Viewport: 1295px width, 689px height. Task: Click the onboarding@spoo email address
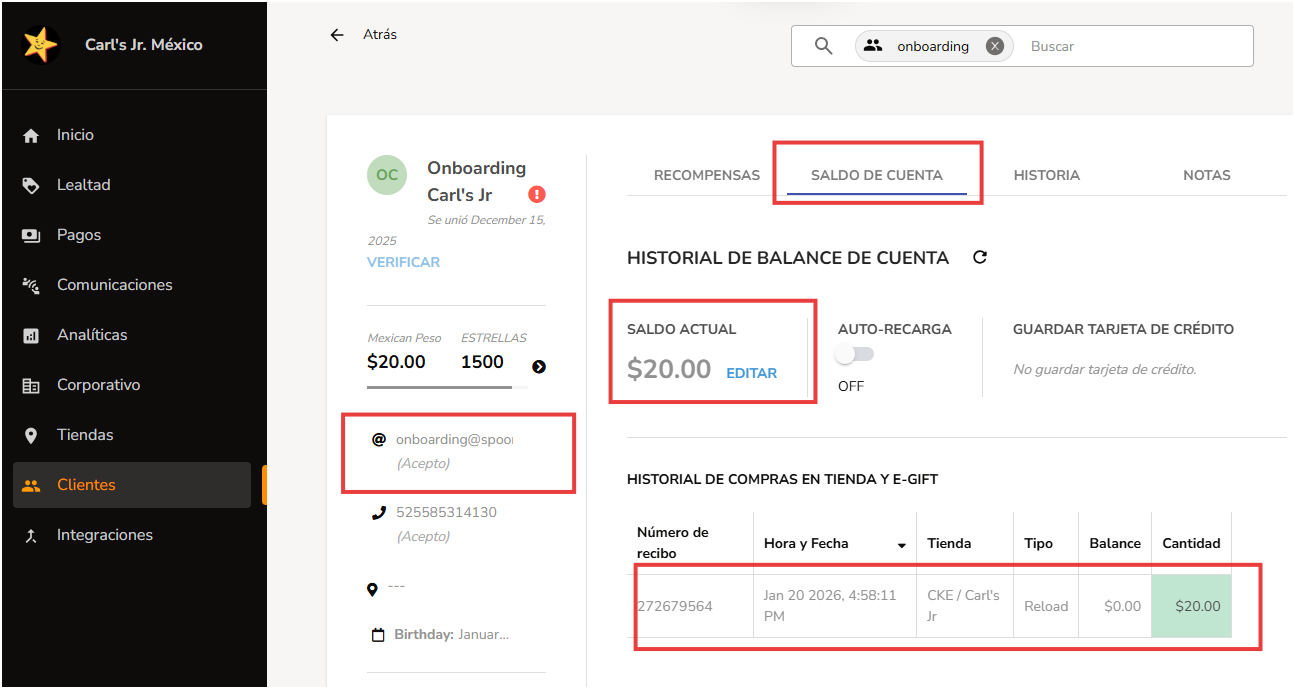pyautogui.click(x=454, y=439)
